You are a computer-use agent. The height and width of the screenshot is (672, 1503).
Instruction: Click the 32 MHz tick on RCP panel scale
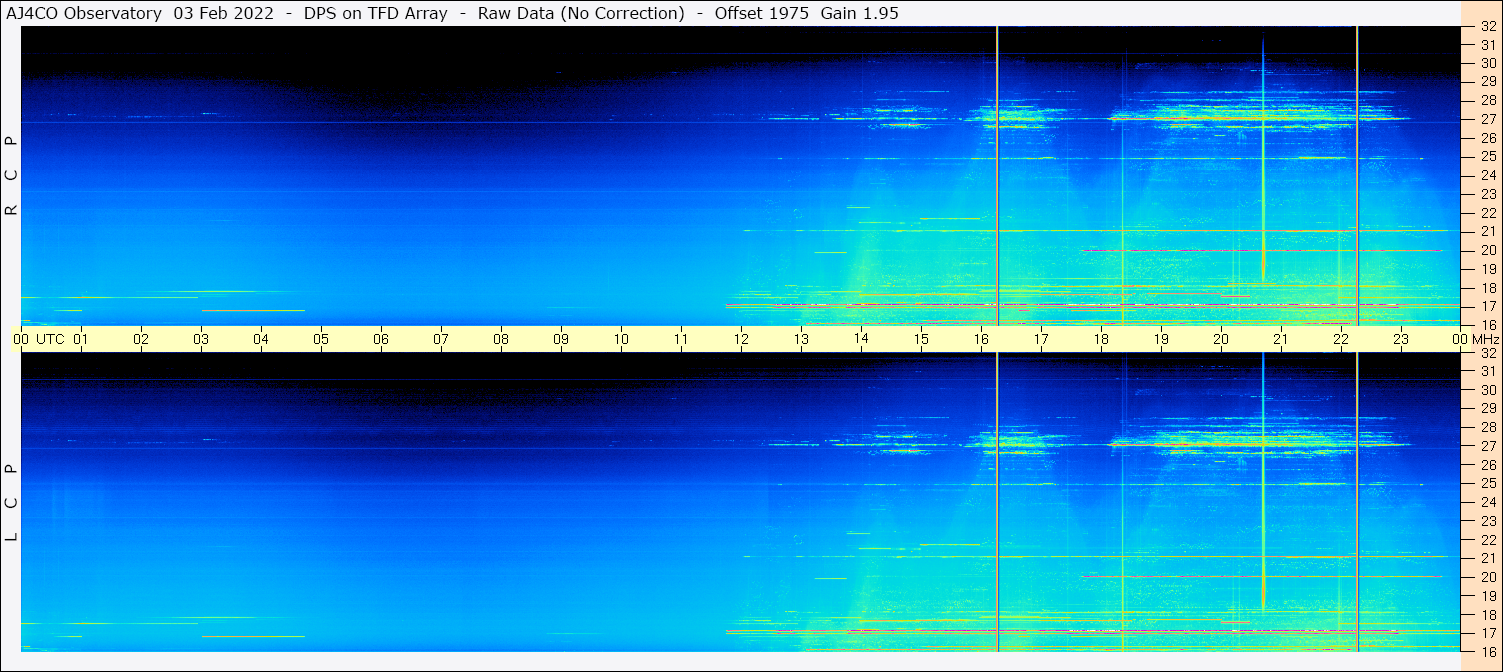click(1488, 27)
